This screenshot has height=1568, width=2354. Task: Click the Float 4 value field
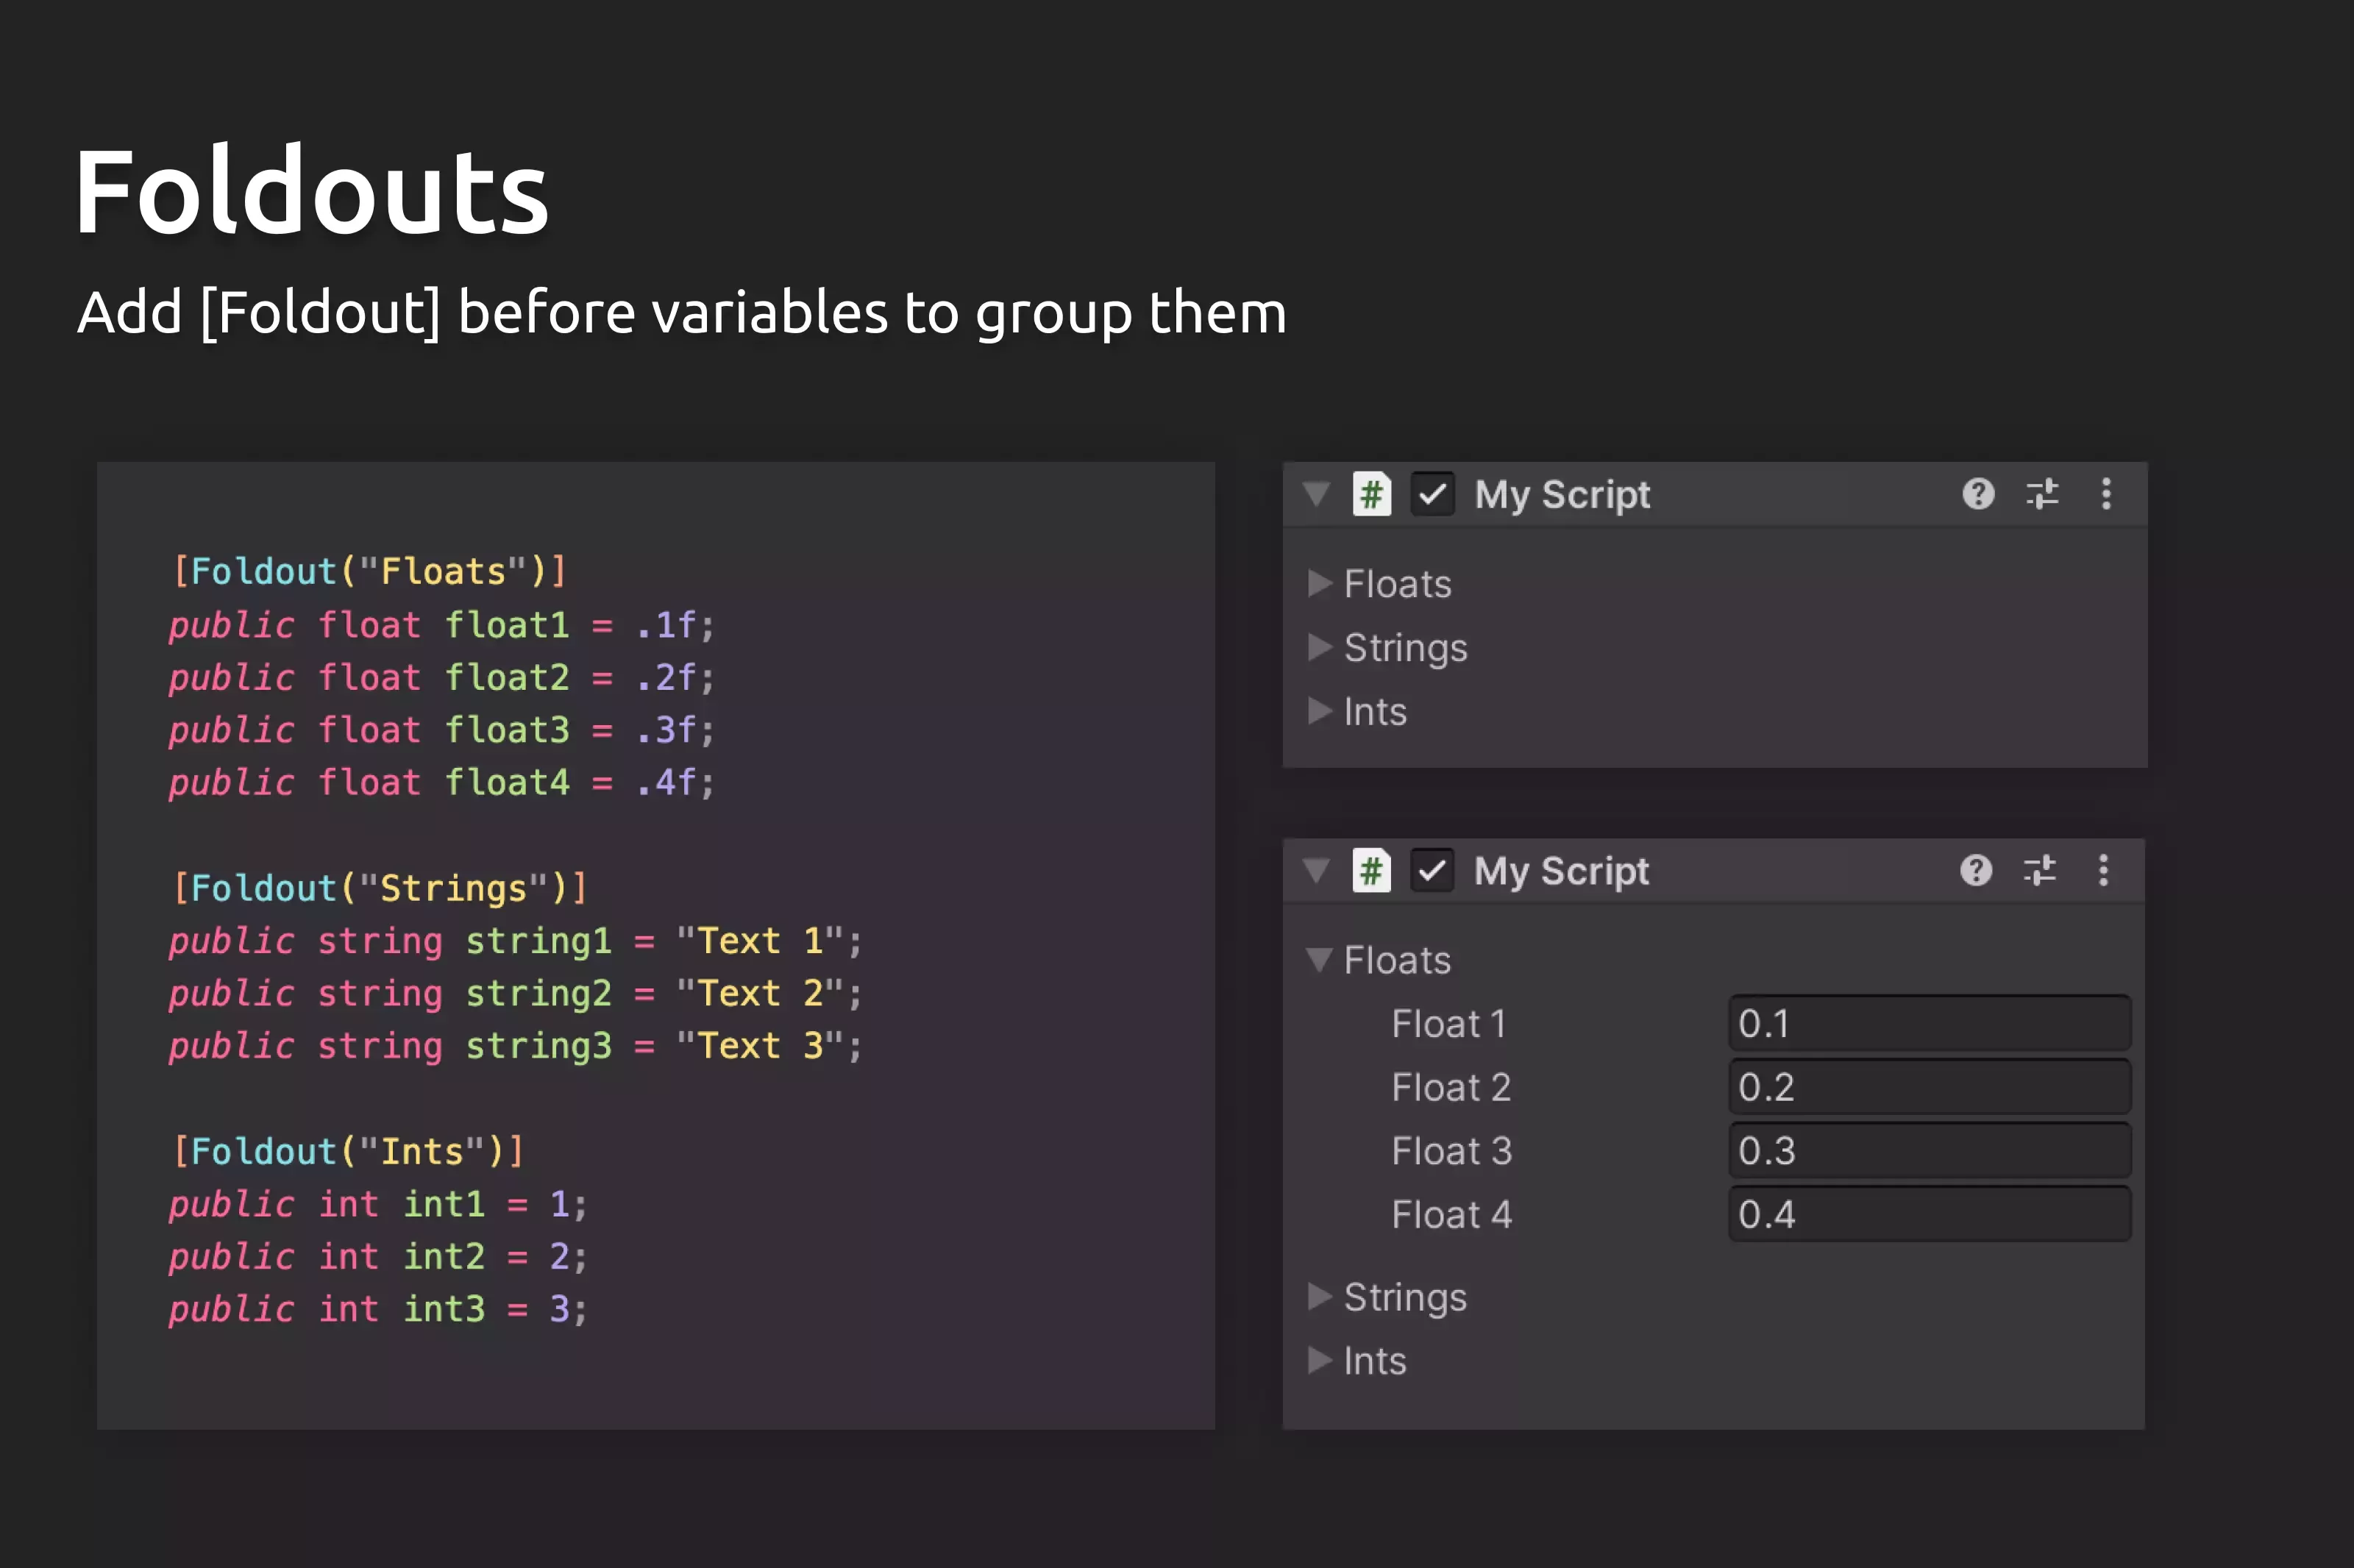1929,1214
